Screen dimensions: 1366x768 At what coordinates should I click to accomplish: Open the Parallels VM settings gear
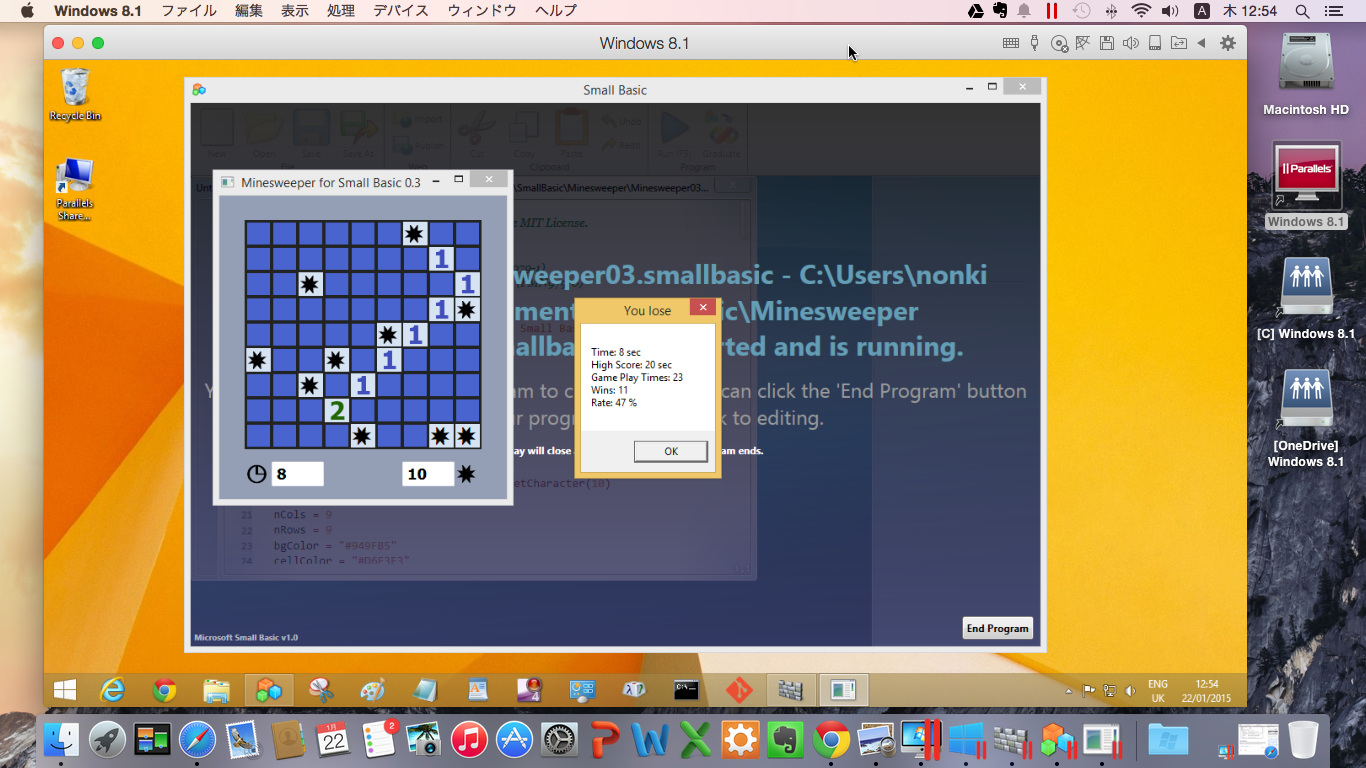pyautogui.click(x=1228, y=43)
